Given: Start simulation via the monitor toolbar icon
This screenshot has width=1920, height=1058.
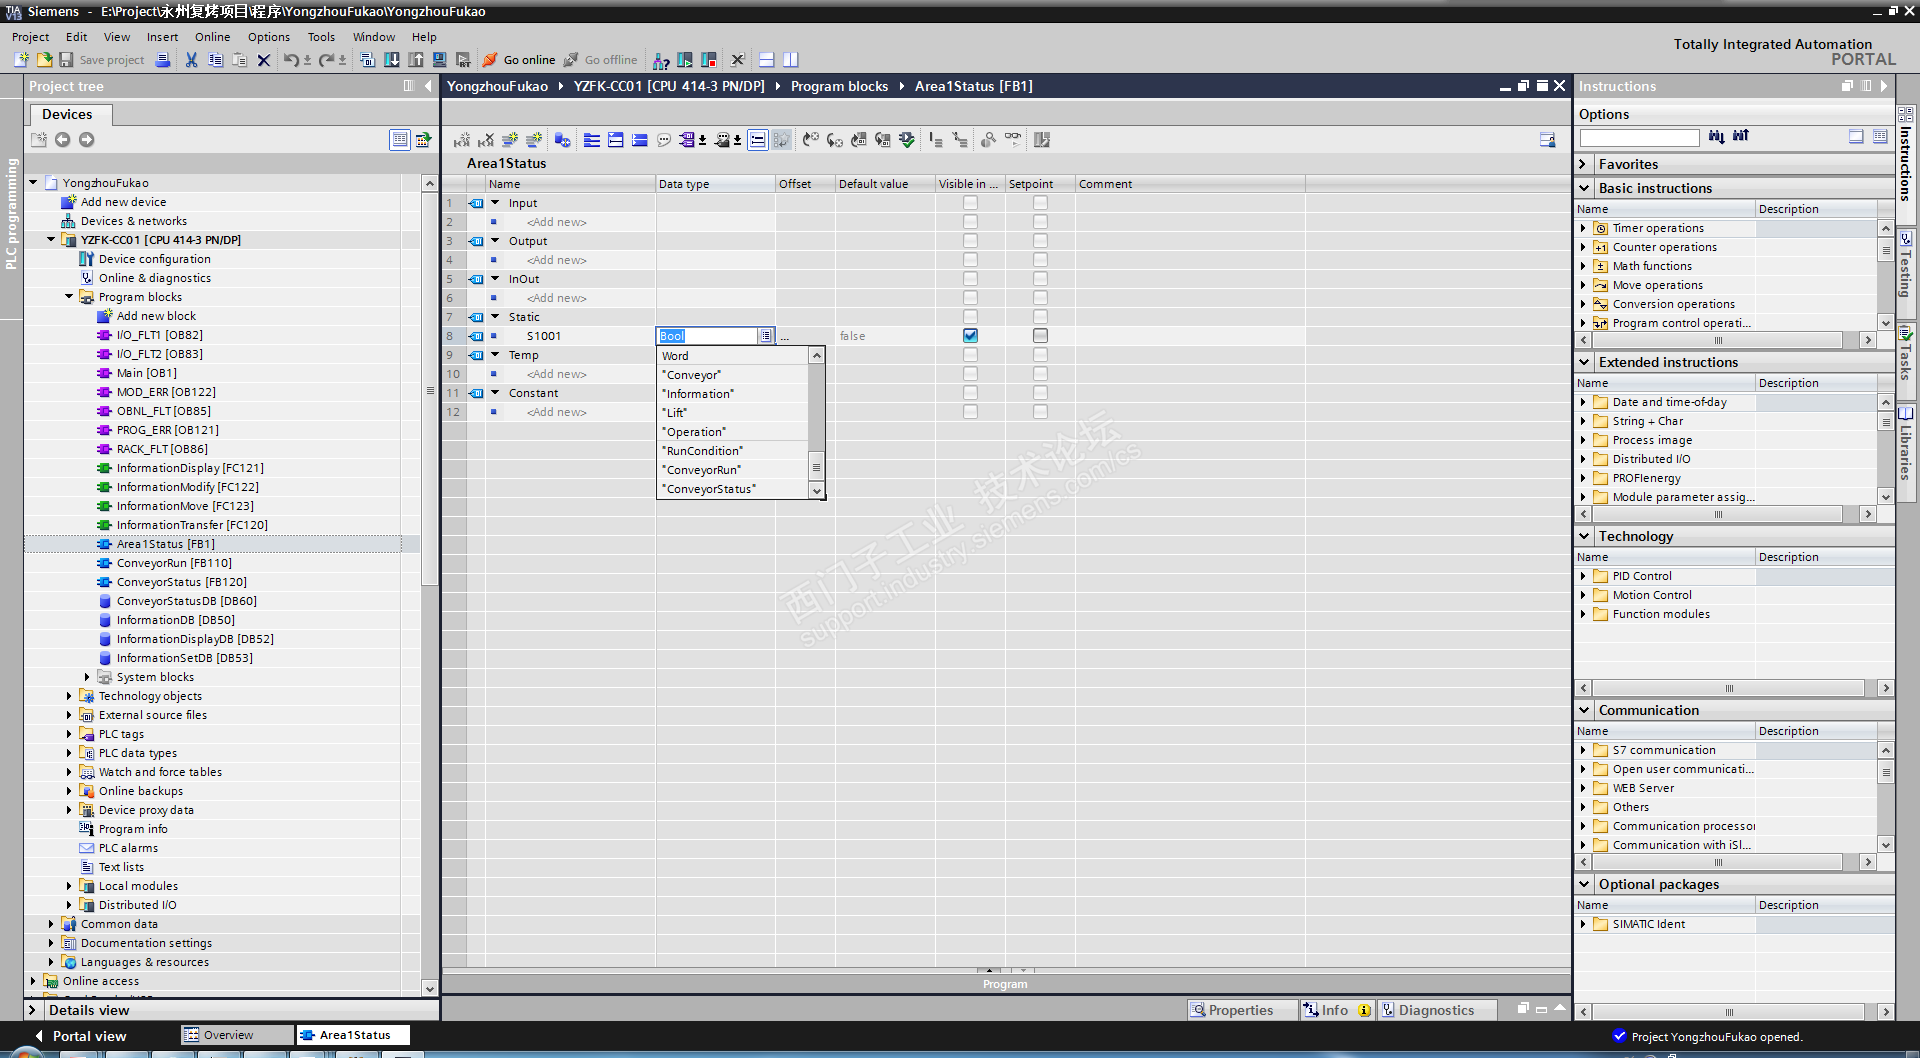Looking at the screenshot, I should (439, 60).
